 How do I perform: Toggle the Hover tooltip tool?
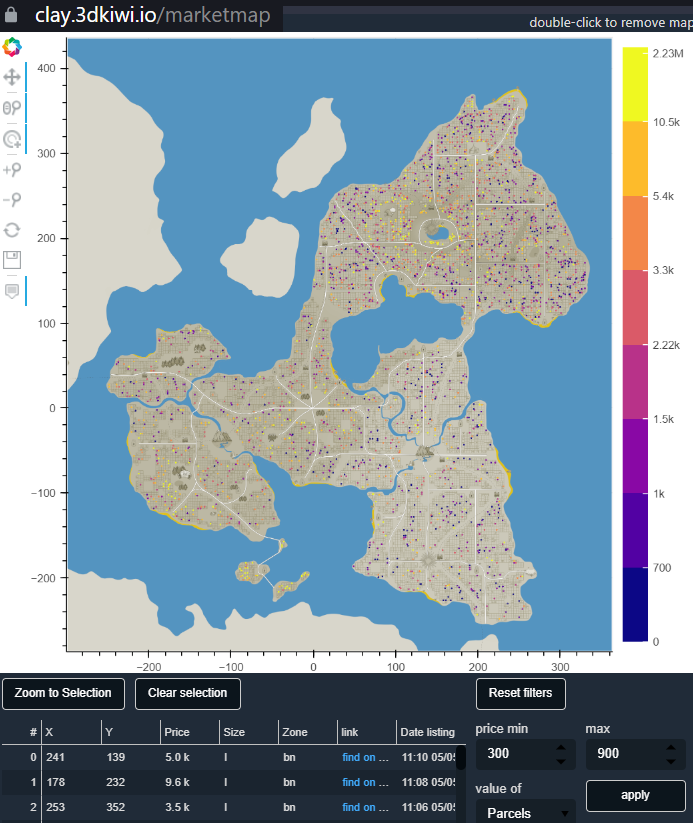tap(12, 291)
